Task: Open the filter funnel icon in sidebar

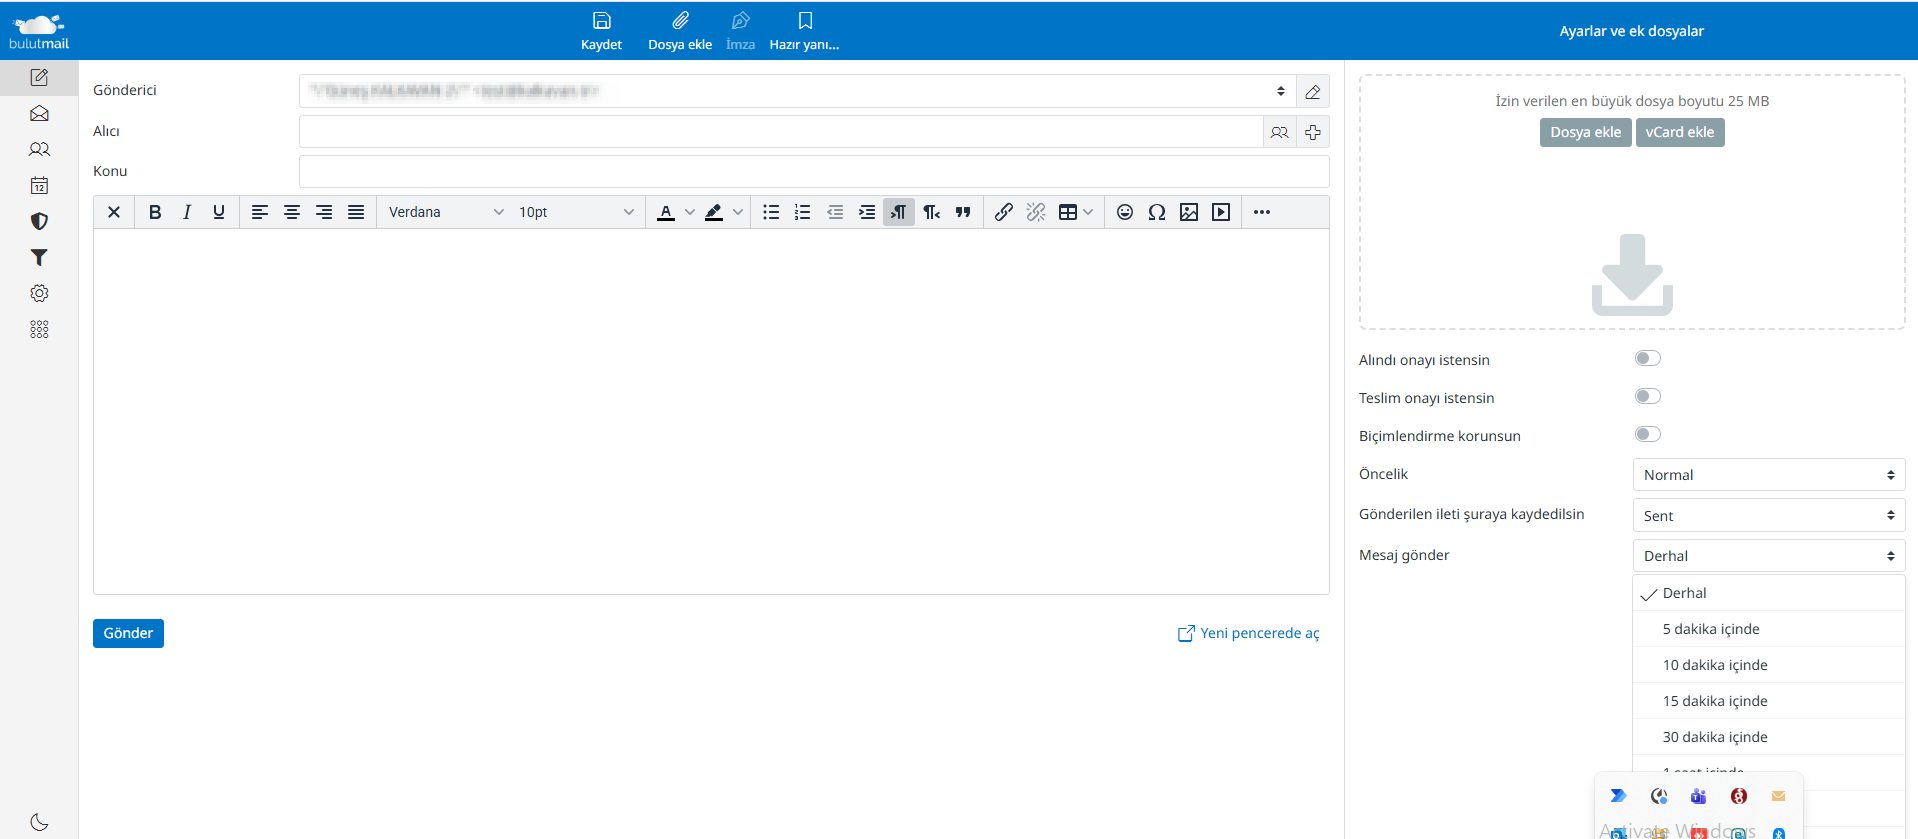Action: (39, 257)
